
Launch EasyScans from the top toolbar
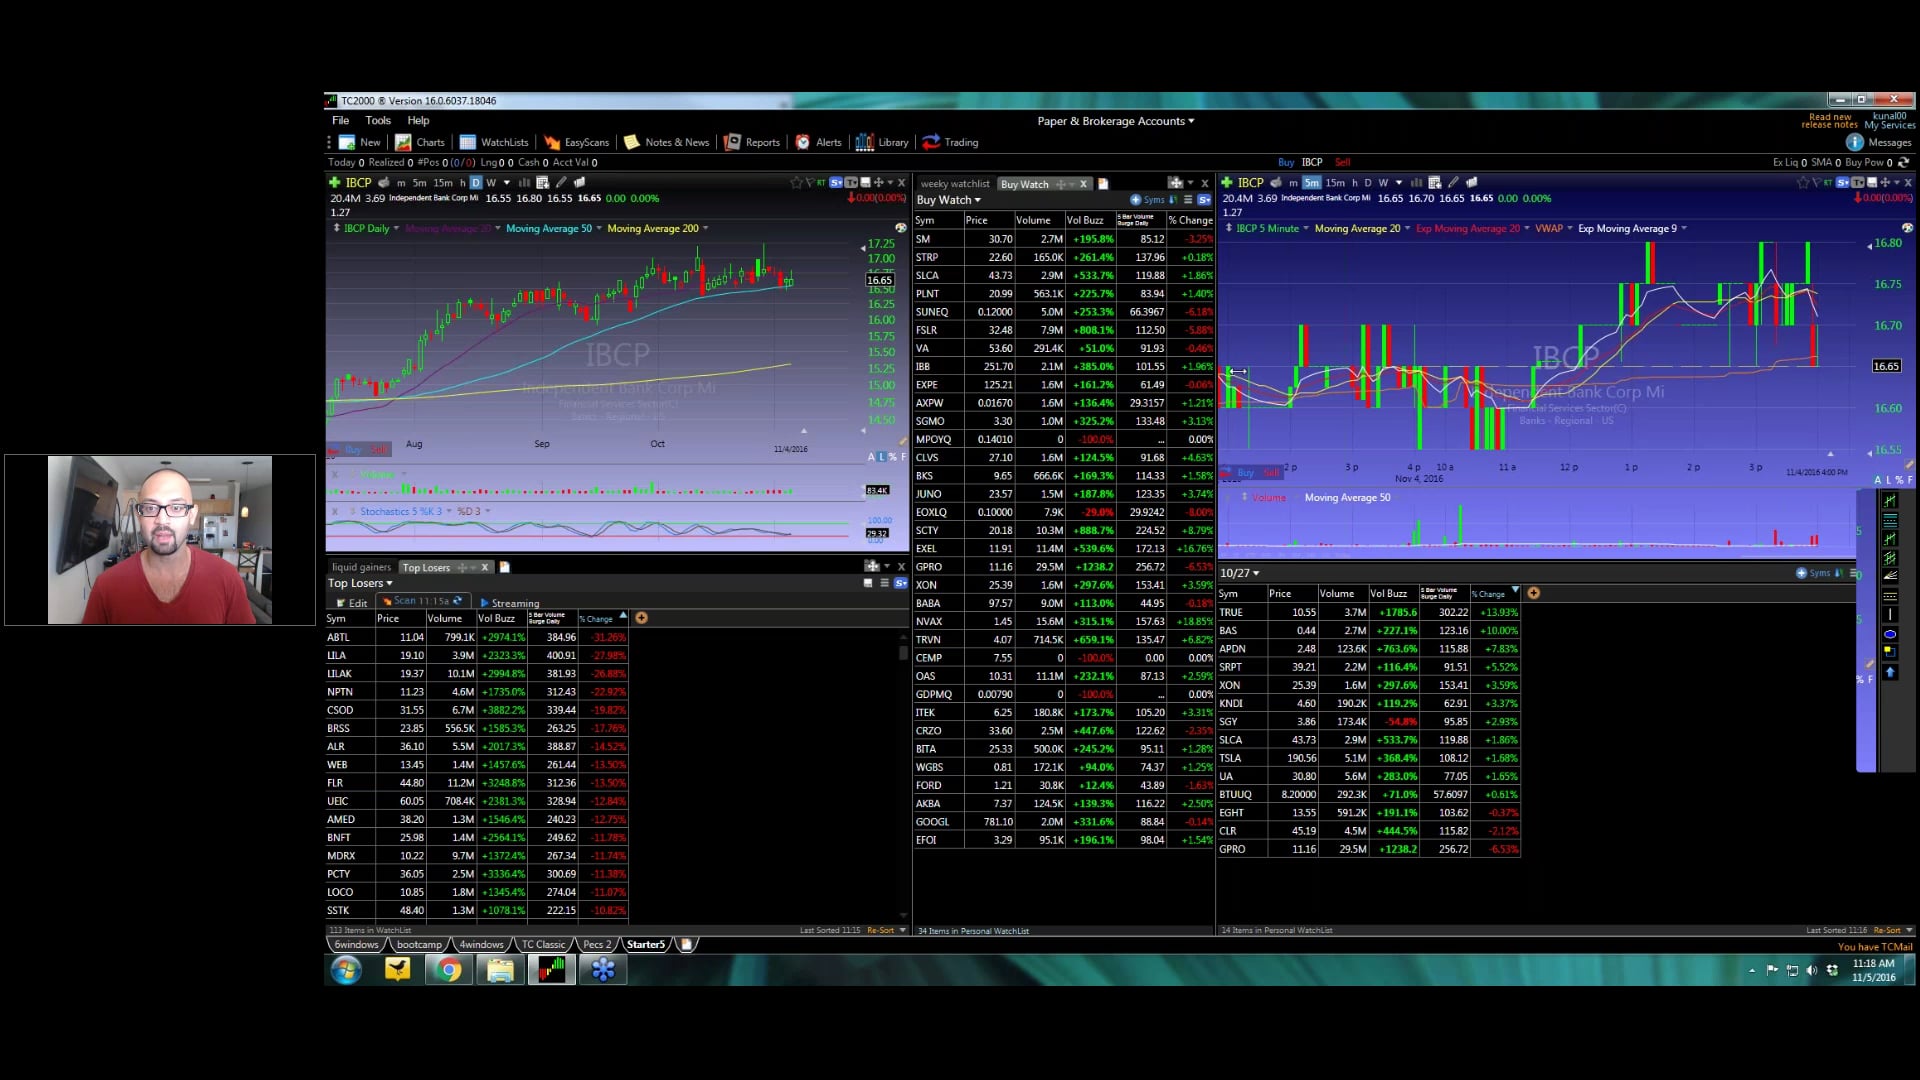(x=578, y=142)
